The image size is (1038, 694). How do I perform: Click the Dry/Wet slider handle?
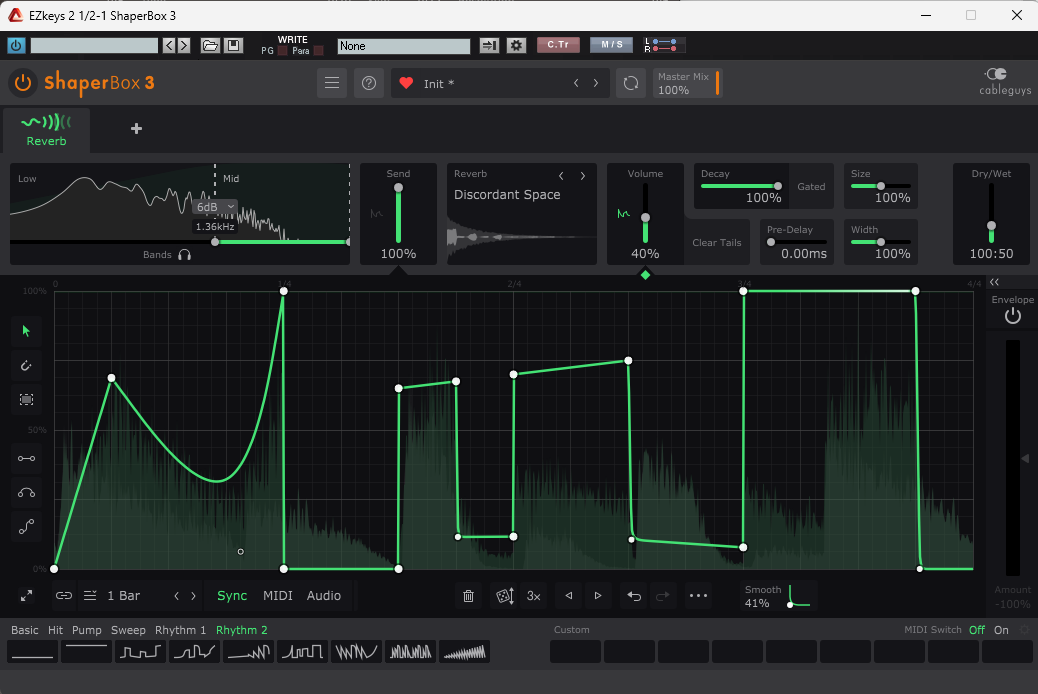[992, 226]
